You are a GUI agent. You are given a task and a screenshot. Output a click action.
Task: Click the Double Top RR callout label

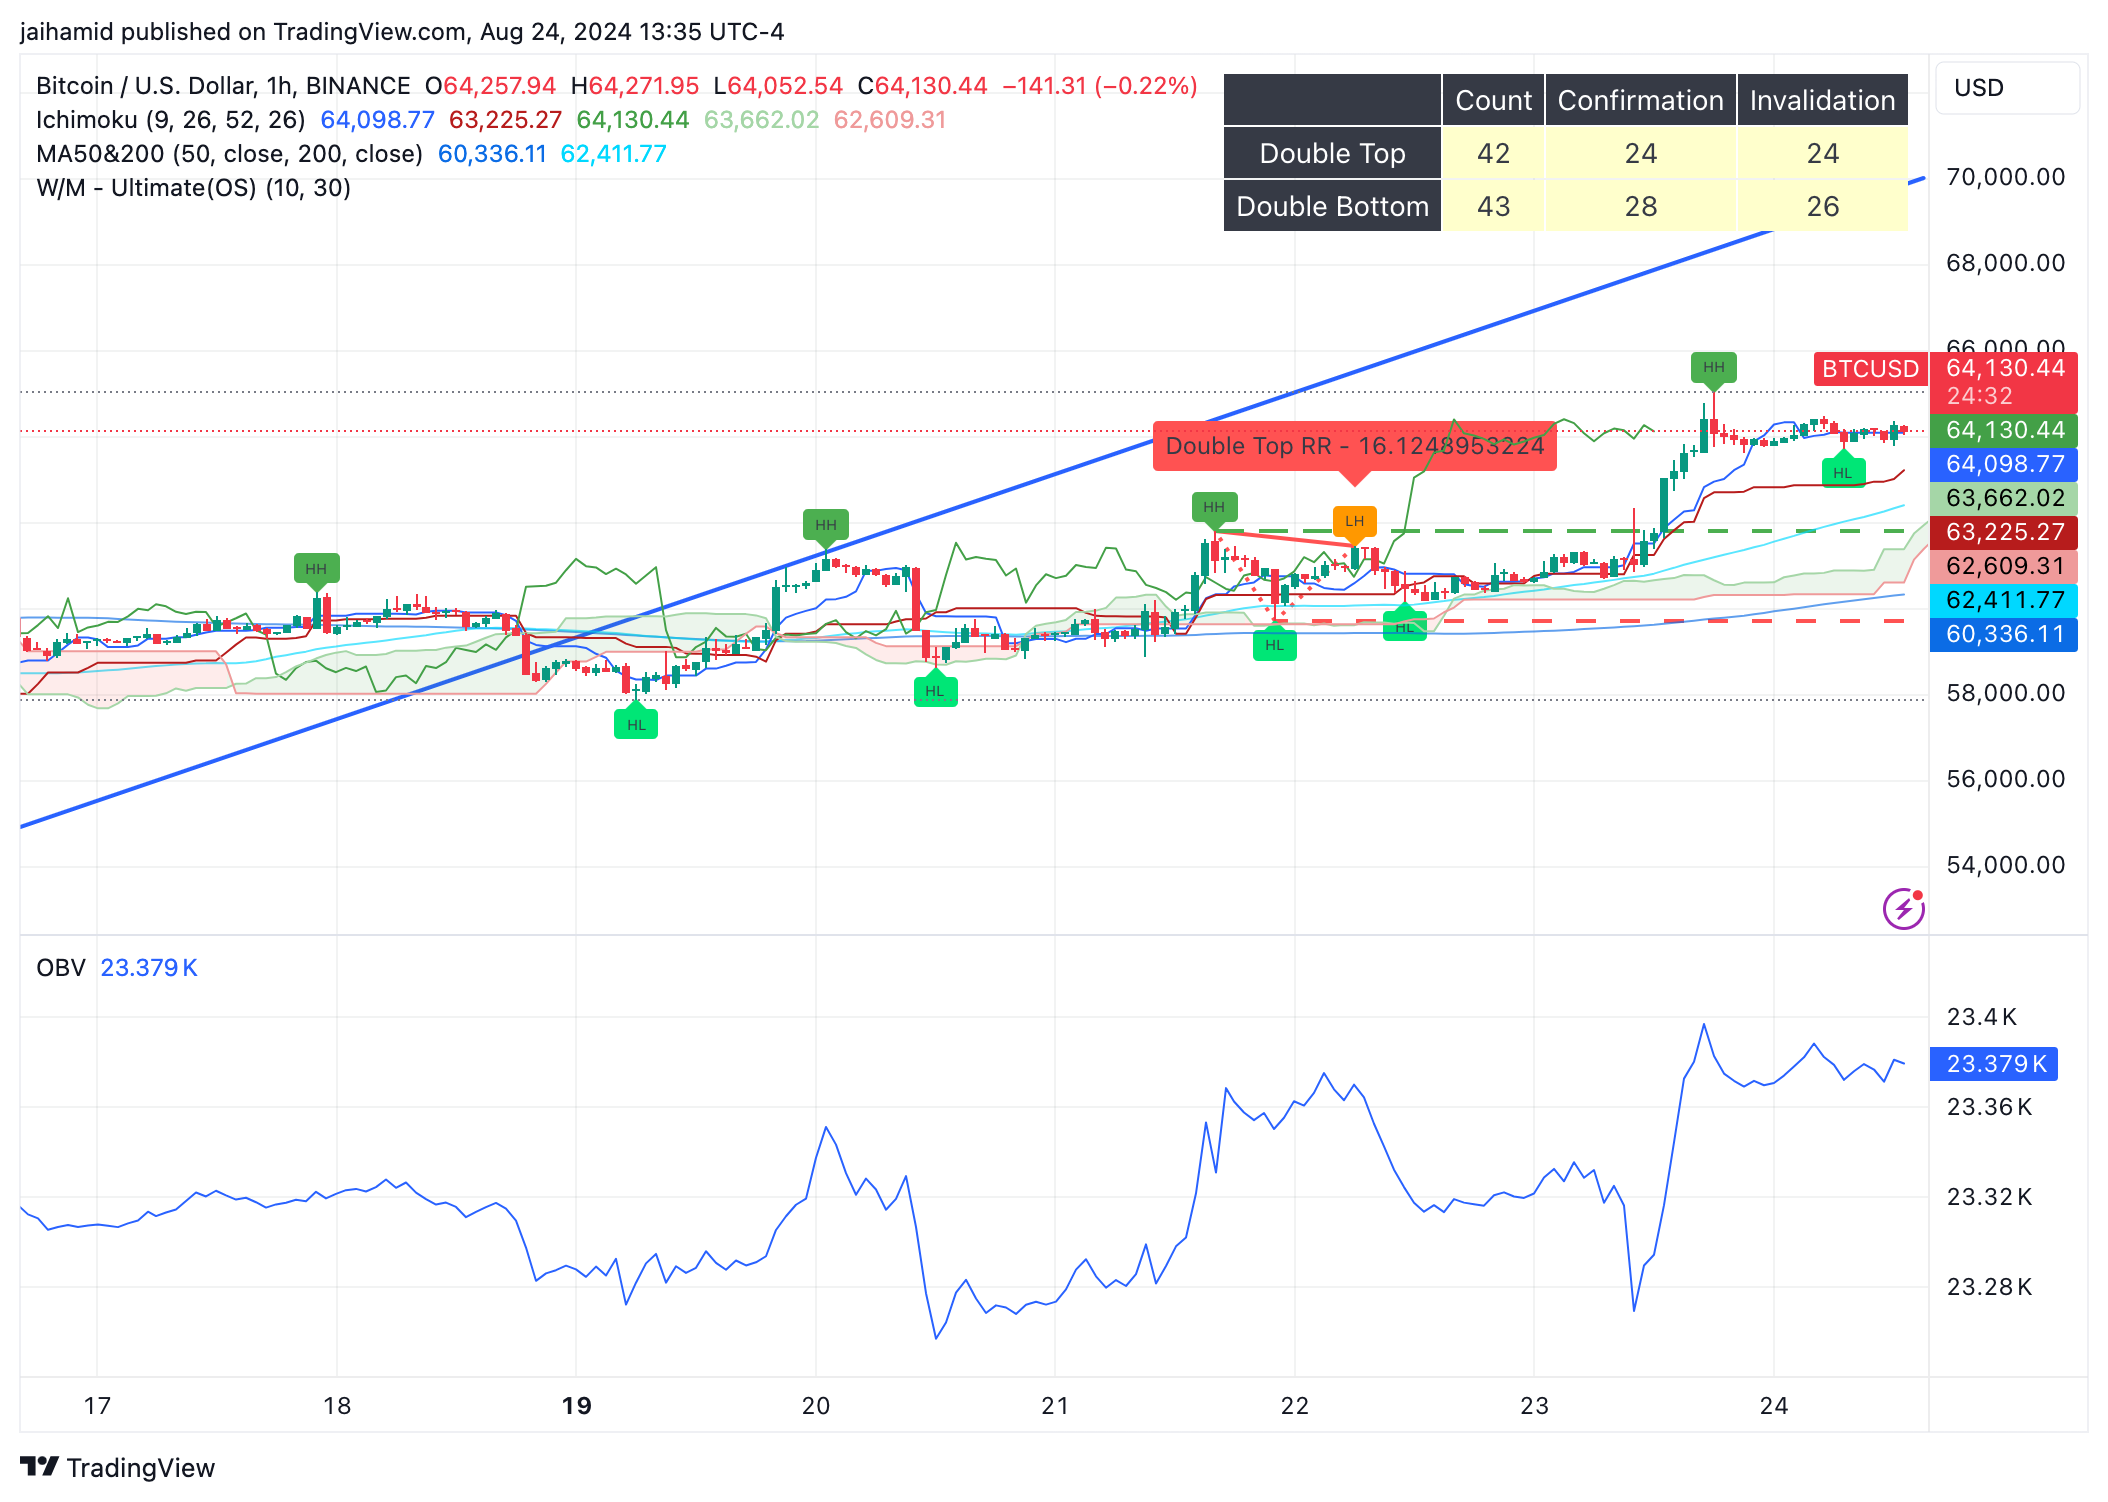[x=1354, y=446]
